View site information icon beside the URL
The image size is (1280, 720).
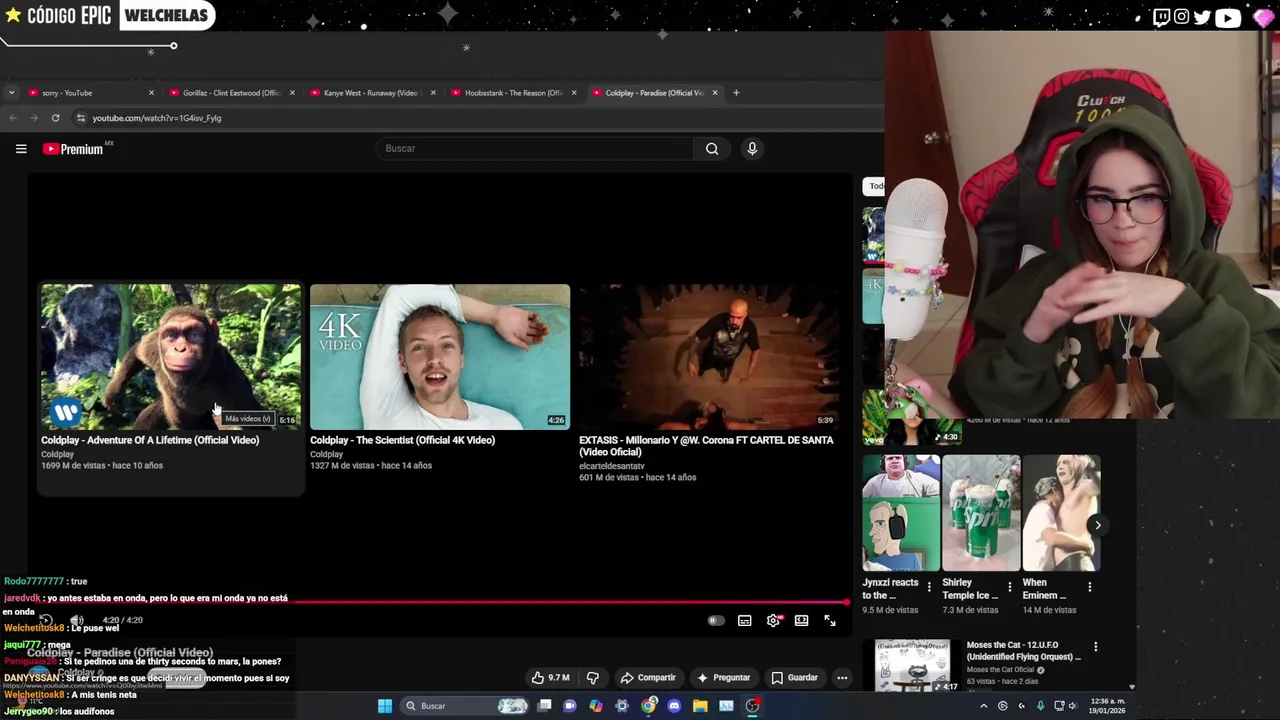(x=80, y=118)
